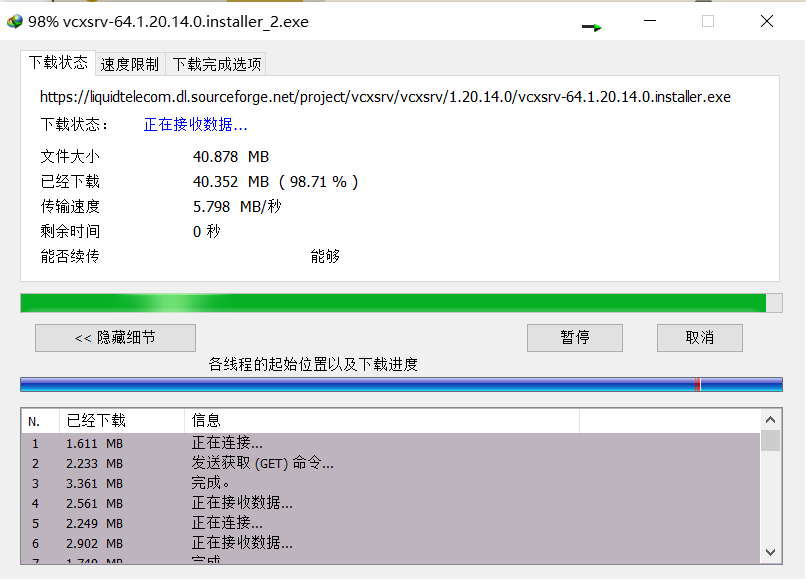
Task: Select thread row 2 with 2.233 MB
Action: tap(391, 463)
